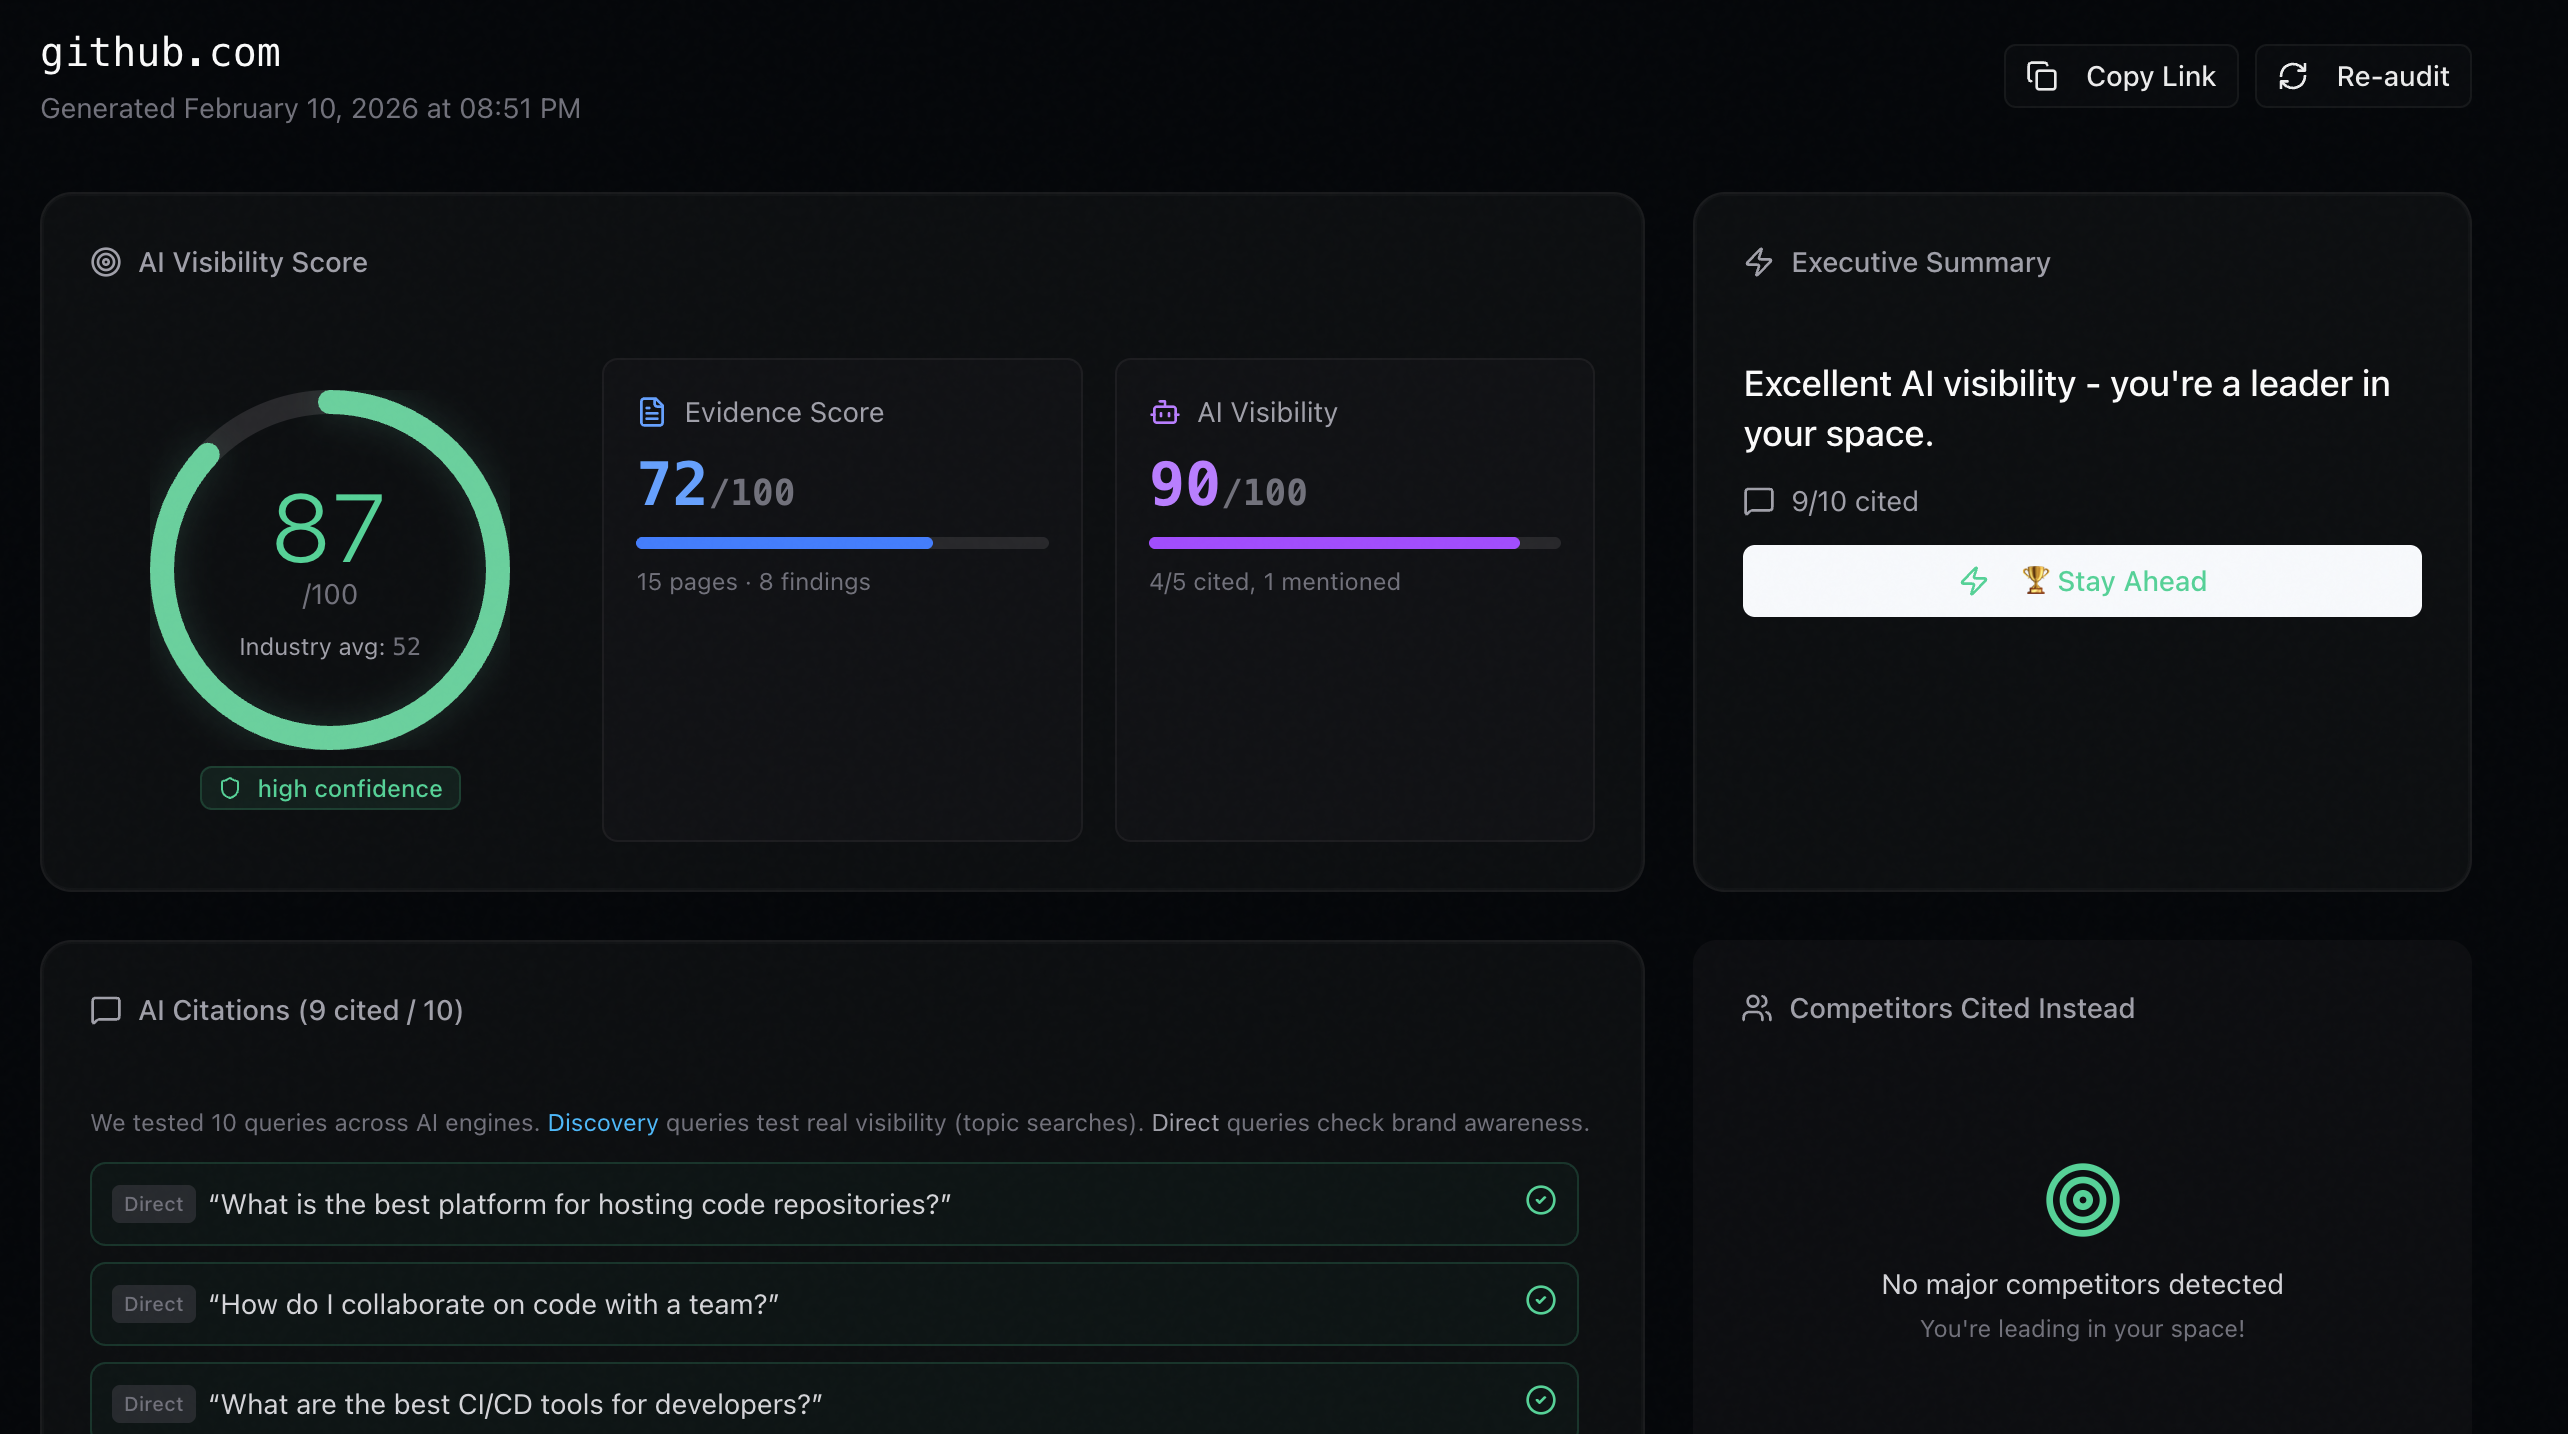Click the Stay Ahead button
The image size is (2568, 1434).
coord(2082,581)
